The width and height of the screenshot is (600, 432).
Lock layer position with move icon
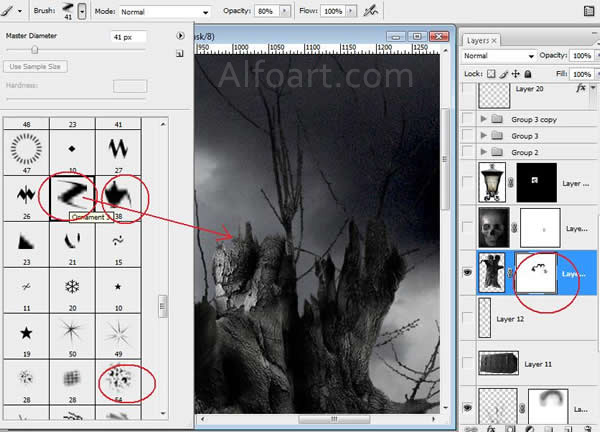[x=515, y=74]
